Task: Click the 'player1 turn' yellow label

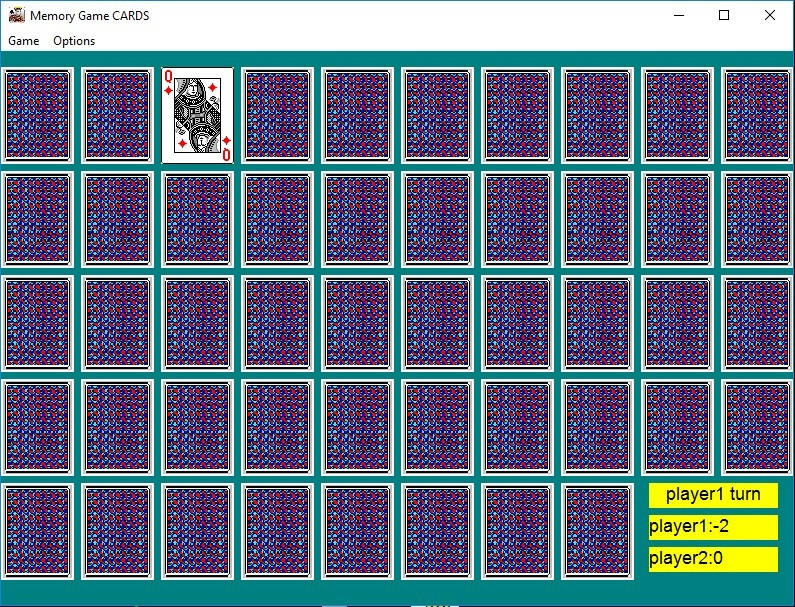Action: [713, 494]
